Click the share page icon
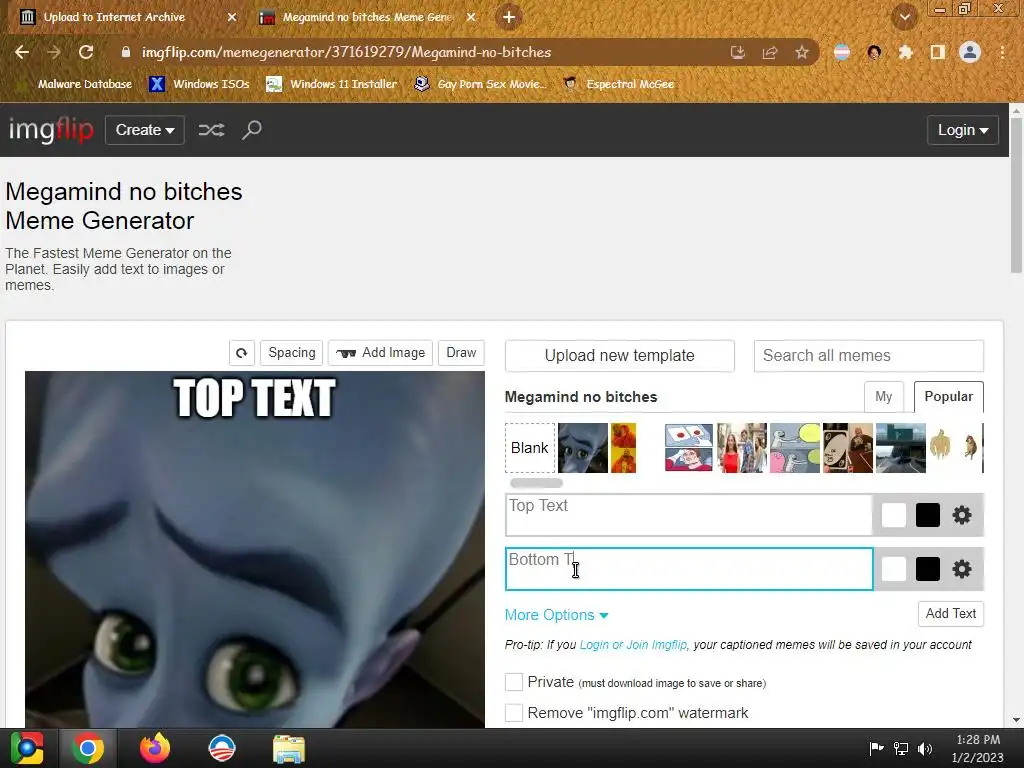This screenshot has width=1024, height=768. [770, 52]
